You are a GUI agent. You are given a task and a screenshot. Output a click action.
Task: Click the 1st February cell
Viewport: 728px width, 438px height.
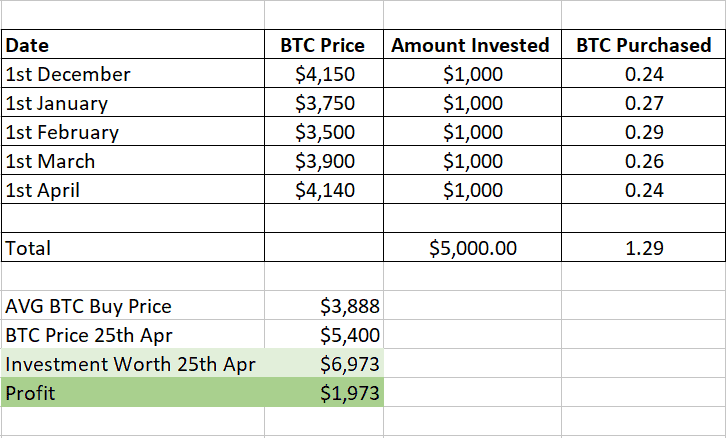click(133, 131)
